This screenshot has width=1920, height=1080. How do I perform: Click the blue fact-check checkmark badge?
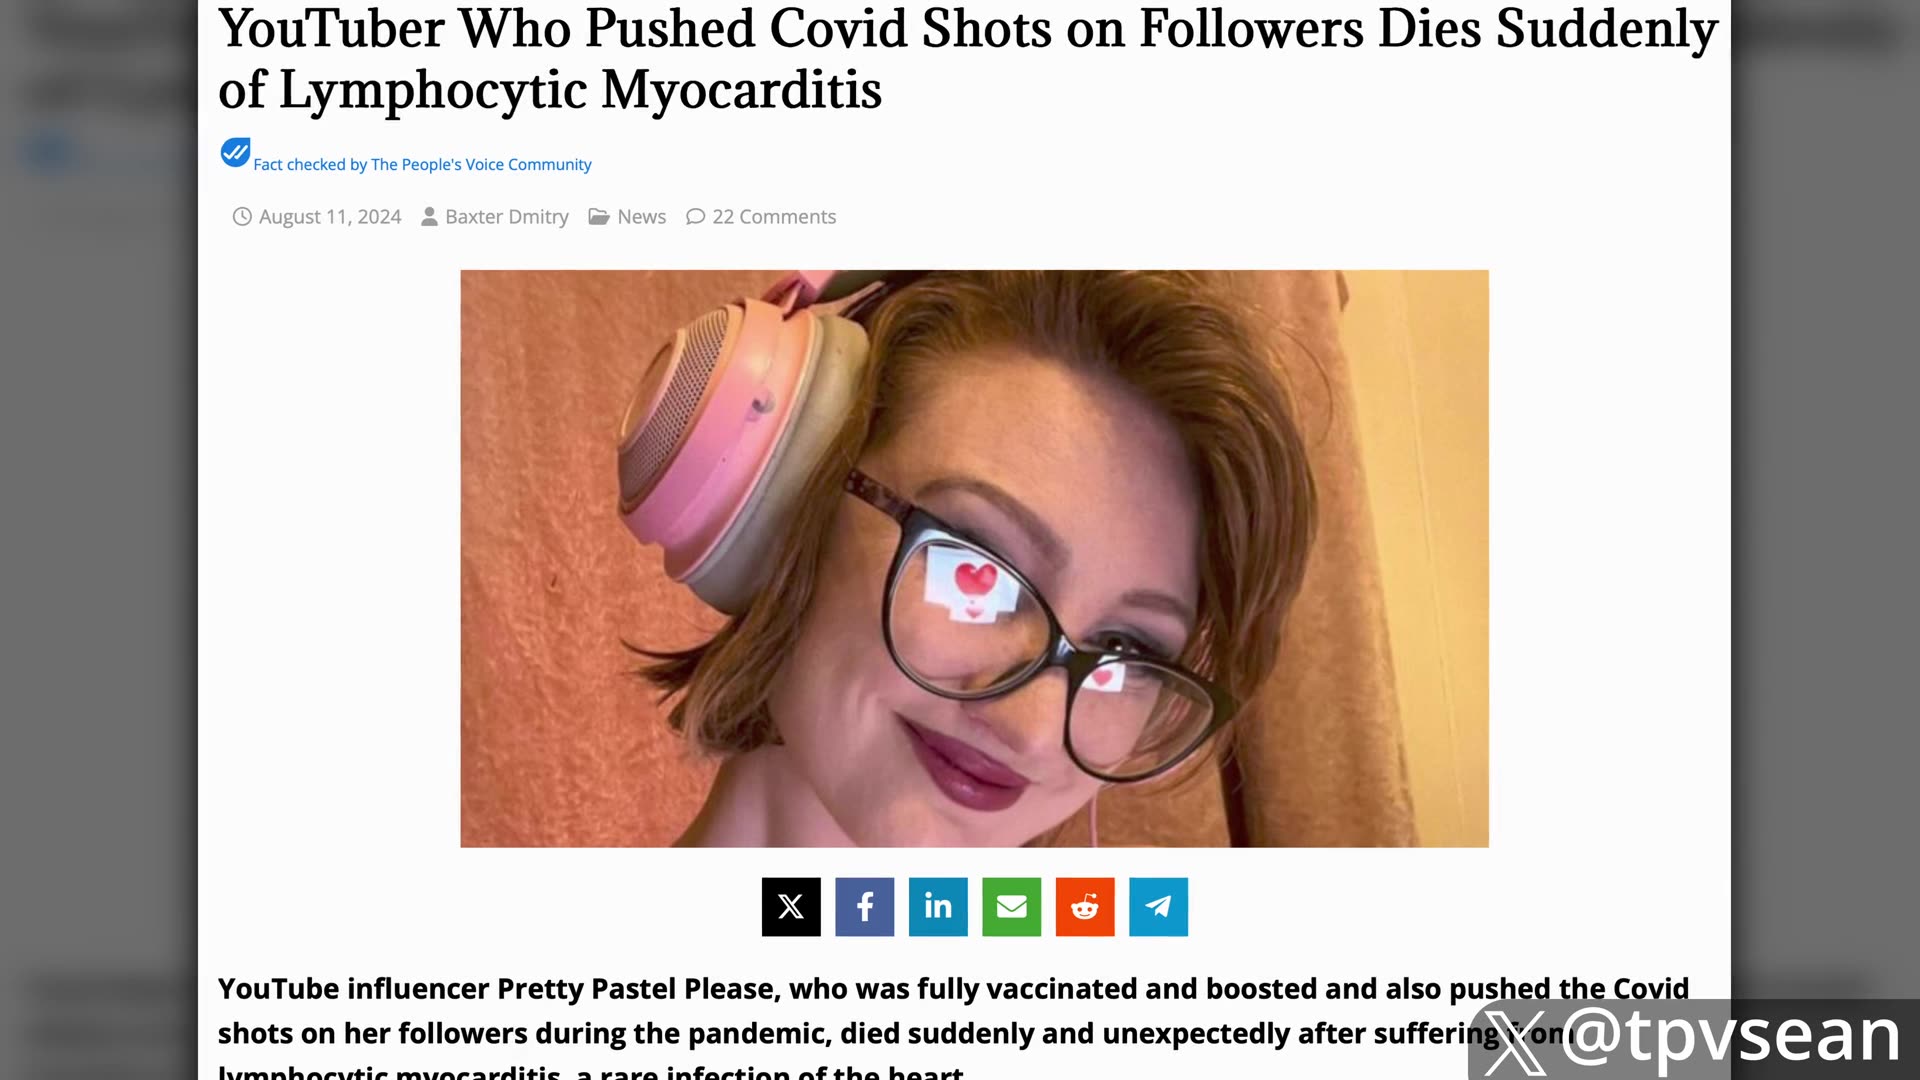235,153
